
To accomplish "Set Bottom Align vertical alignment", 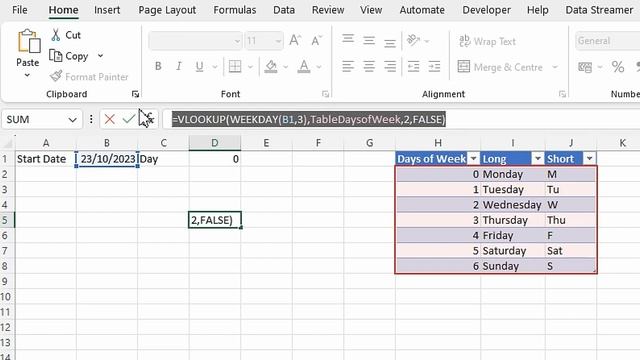I will (390, 42).
